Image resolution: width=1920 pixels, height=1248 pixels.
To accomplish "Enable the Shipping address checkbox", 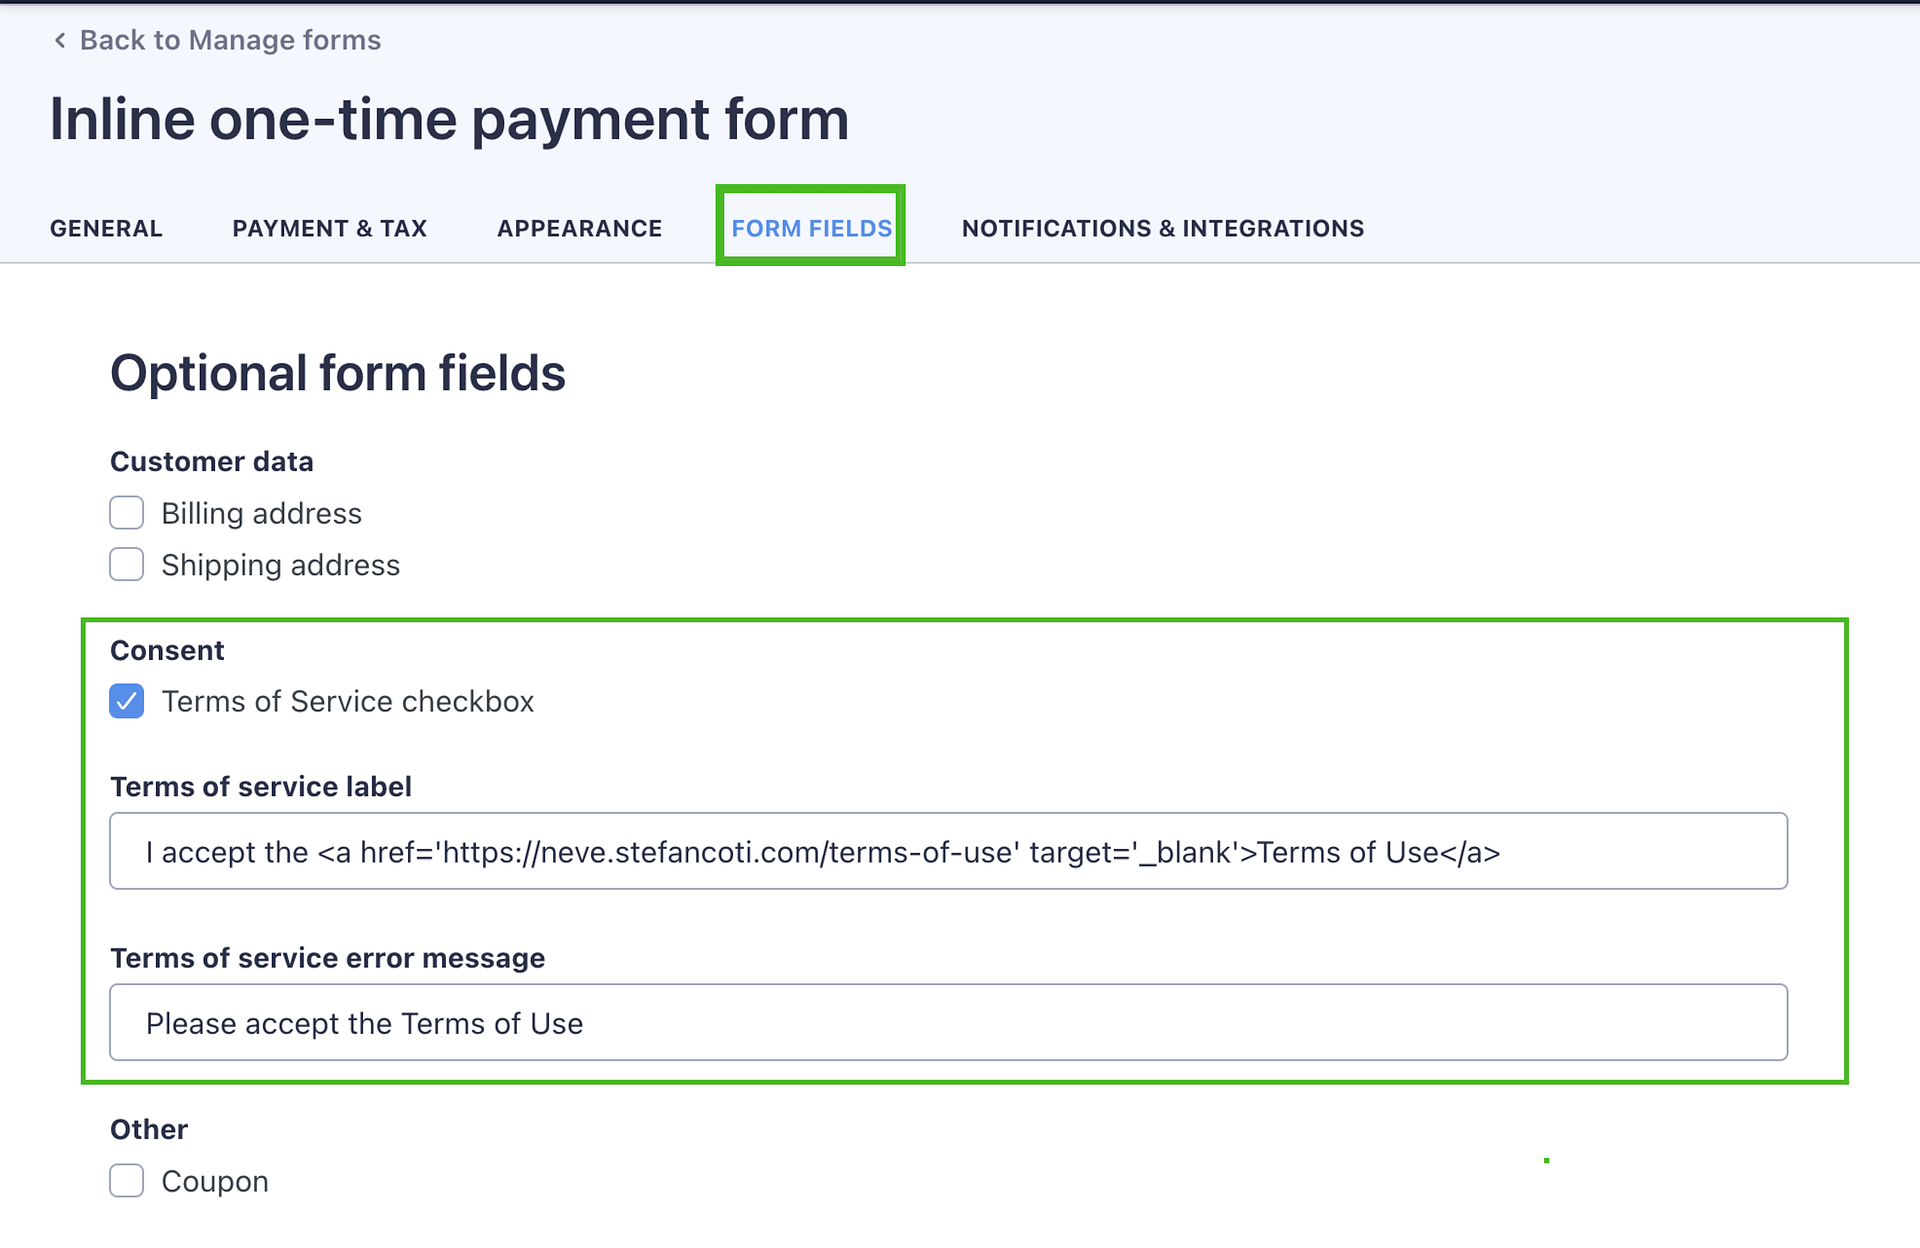I will coord(126,564).
